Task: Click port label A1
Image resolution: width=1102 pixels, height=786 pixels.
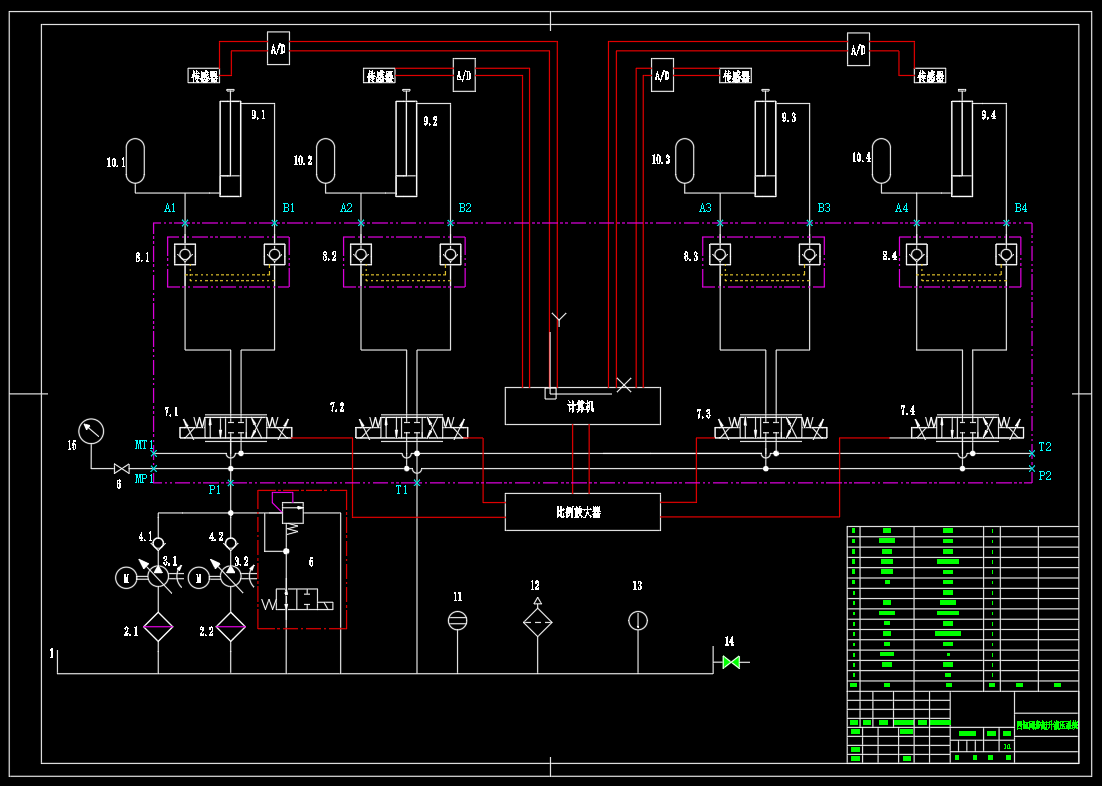Action: coord(169,208)
